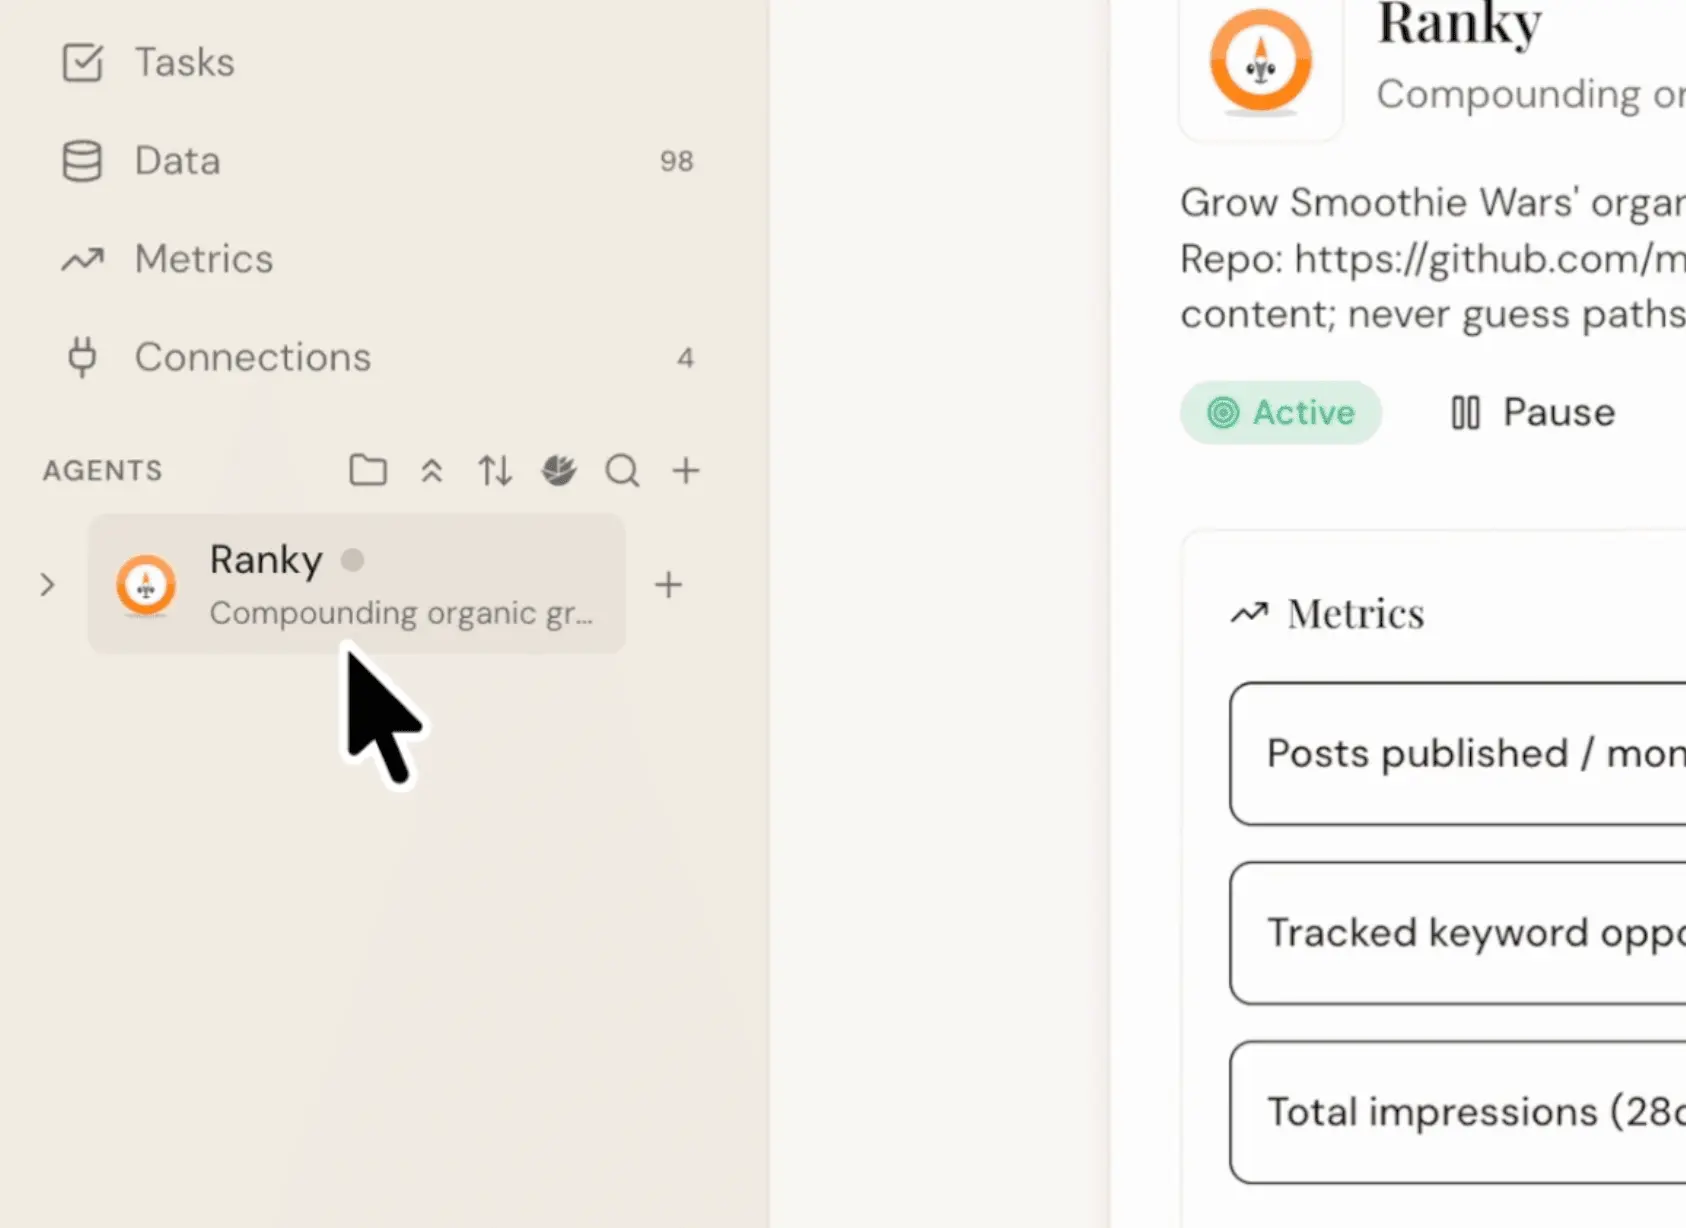
Task: Add a new agent with plus icon
Action: pyautogui.click(x=686, y=470)
